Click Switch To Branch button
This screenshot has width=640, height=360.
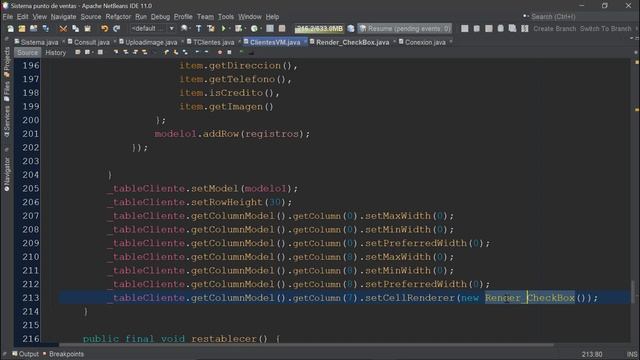tap(605, 29)
